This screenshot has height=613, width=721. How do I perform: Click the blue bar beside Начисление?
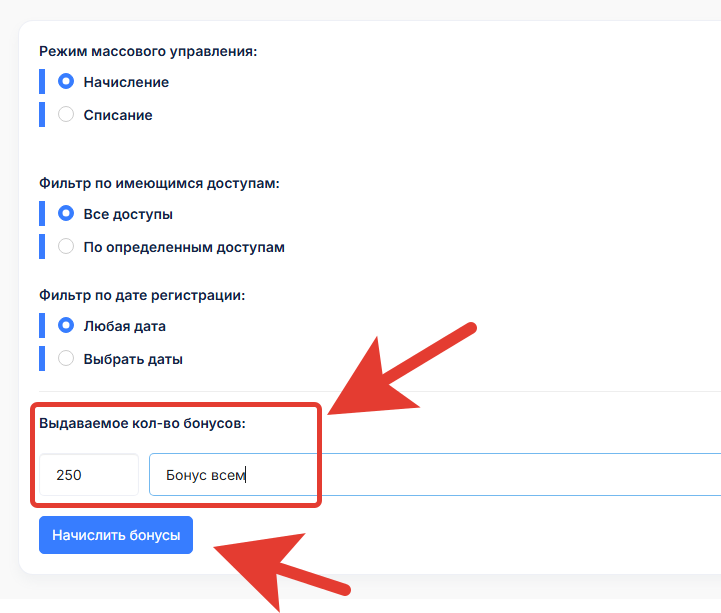pyautogui.click(x=42, y=81)
